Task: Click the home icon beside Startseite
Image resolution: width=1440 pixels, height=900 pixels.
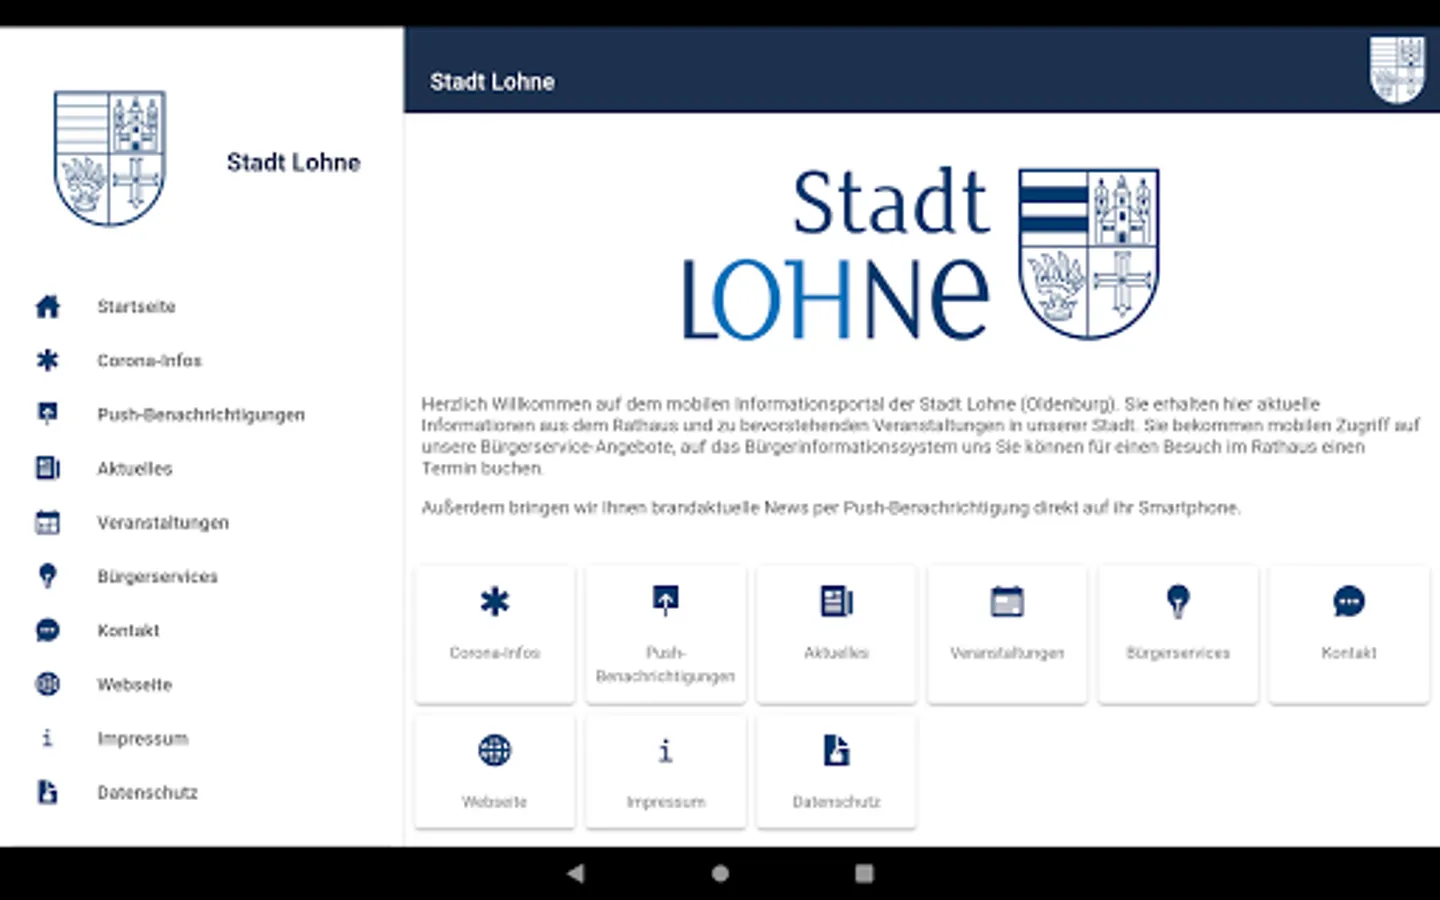Action: (47, 306)
